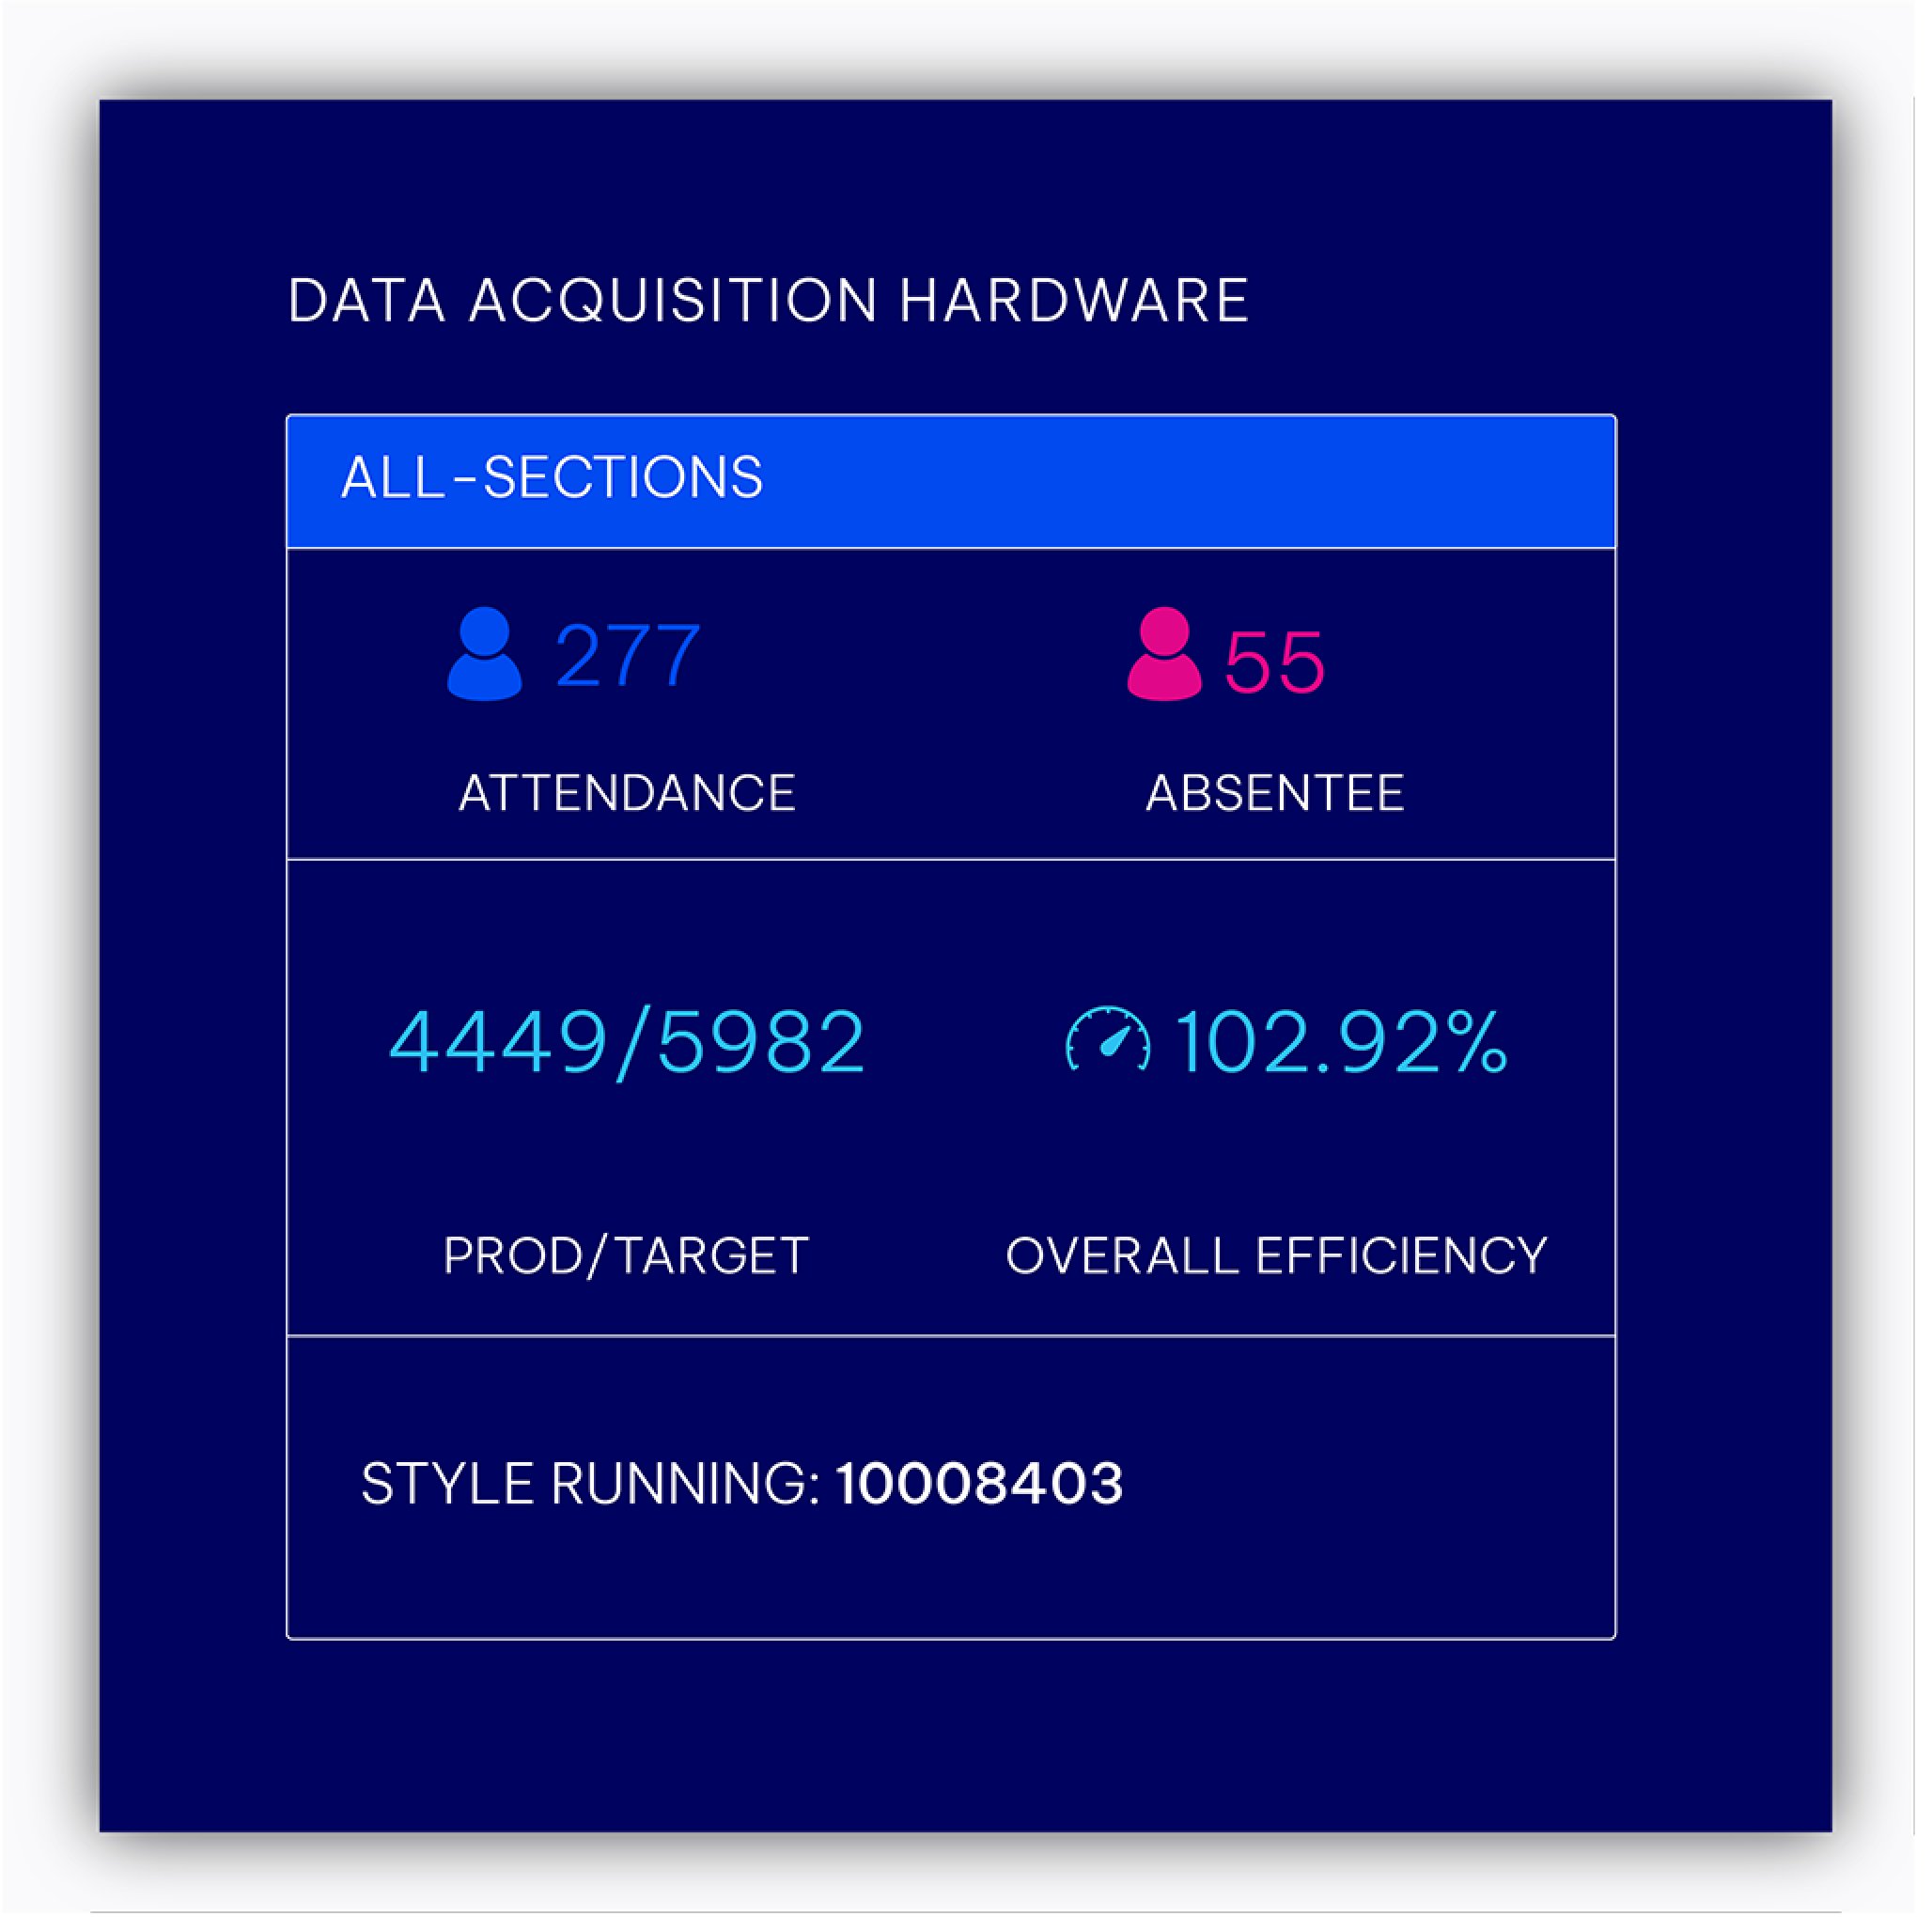
Task: Click the 102.92% efficiency value
Action: point(1340,1042)
